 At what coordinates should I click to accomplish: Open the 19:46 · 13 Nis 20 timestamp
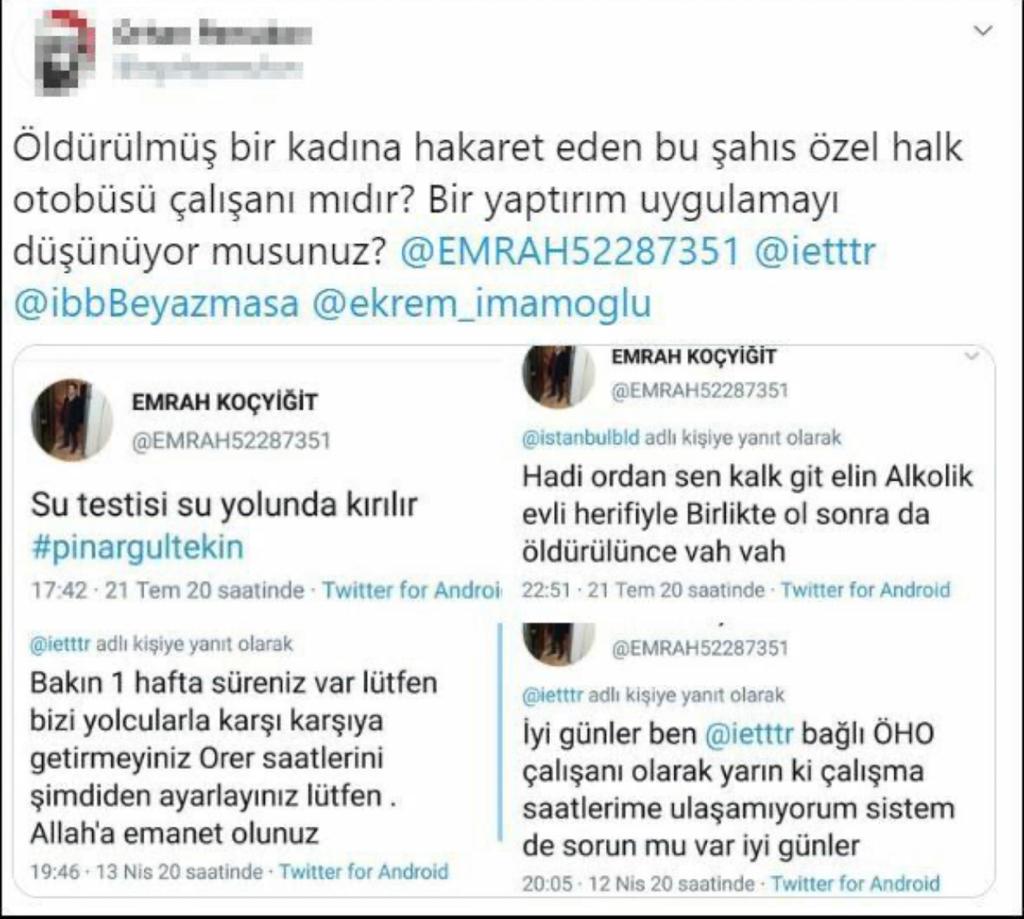[147, 872]
